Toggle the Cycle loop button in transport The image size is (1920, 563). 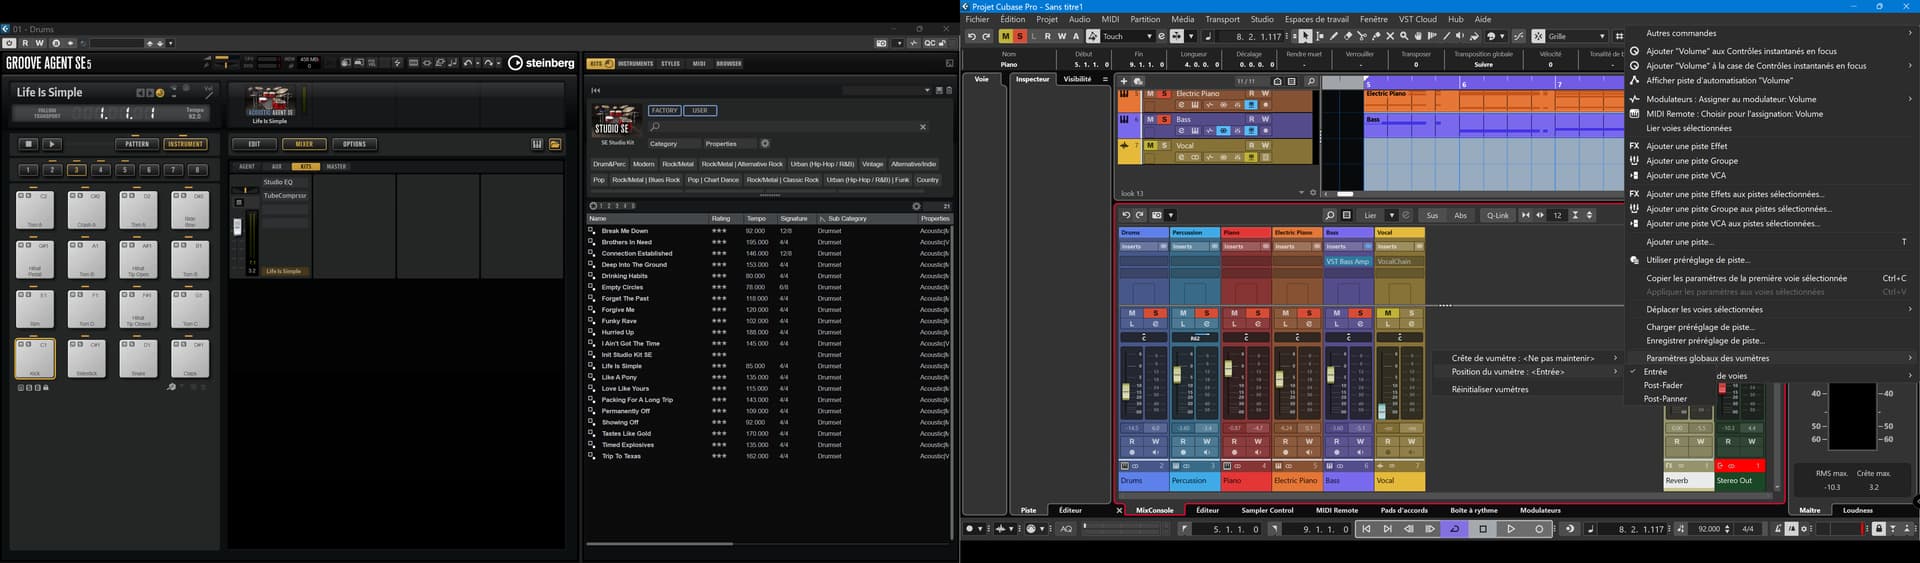point(1455,529)
